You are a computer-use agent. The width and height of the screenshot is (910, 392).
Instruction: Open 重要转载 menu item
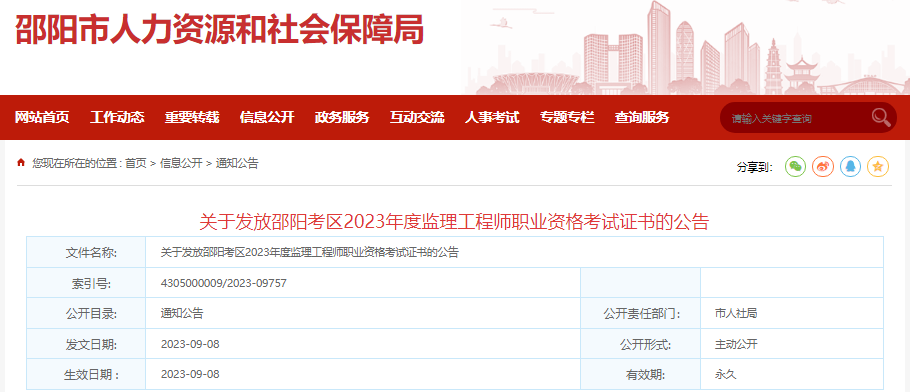pyautogui.click(x=192, y=117)
